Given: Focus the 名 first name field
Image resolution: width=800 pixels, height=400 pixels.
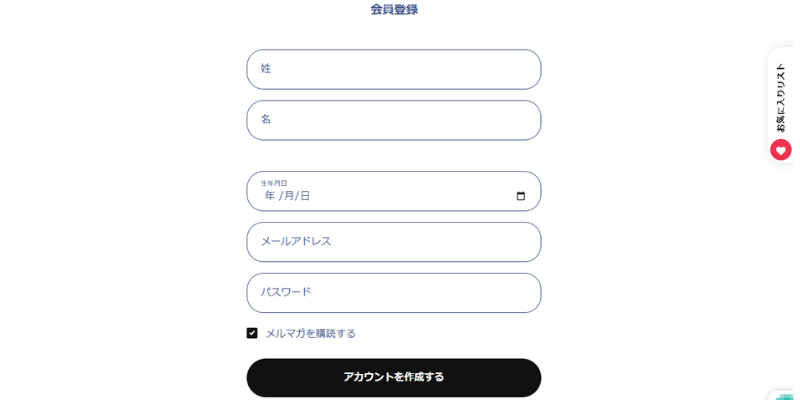Looking at the screenshot, I should point(394,120).
